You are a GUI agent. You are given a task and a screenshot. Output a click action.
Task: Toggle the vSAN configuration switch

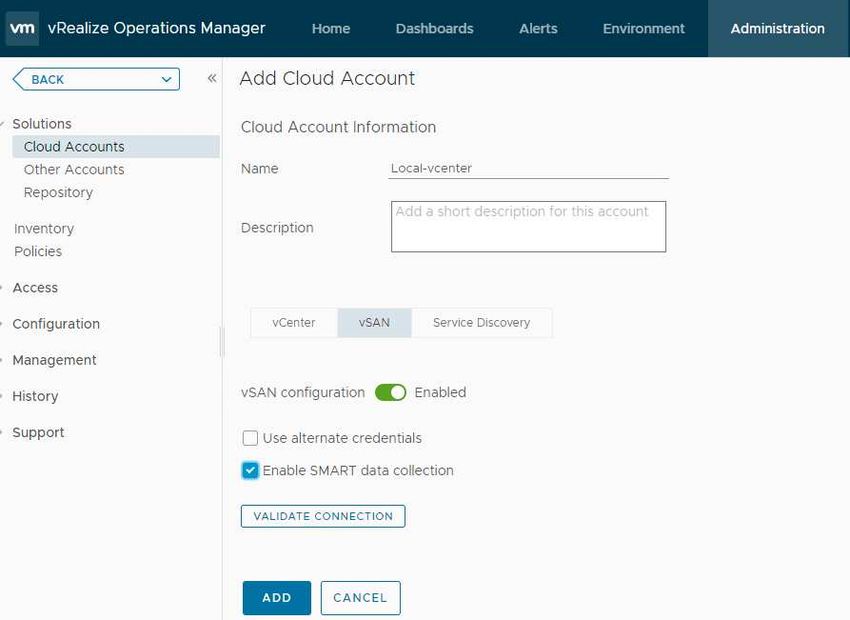point(390,392)
